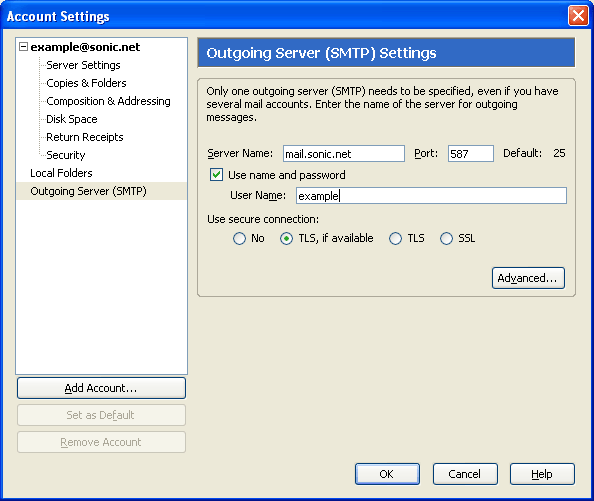This screenshot has width=594, height=501.
Task: Click the Remove Account button
Action: [101, 442]
